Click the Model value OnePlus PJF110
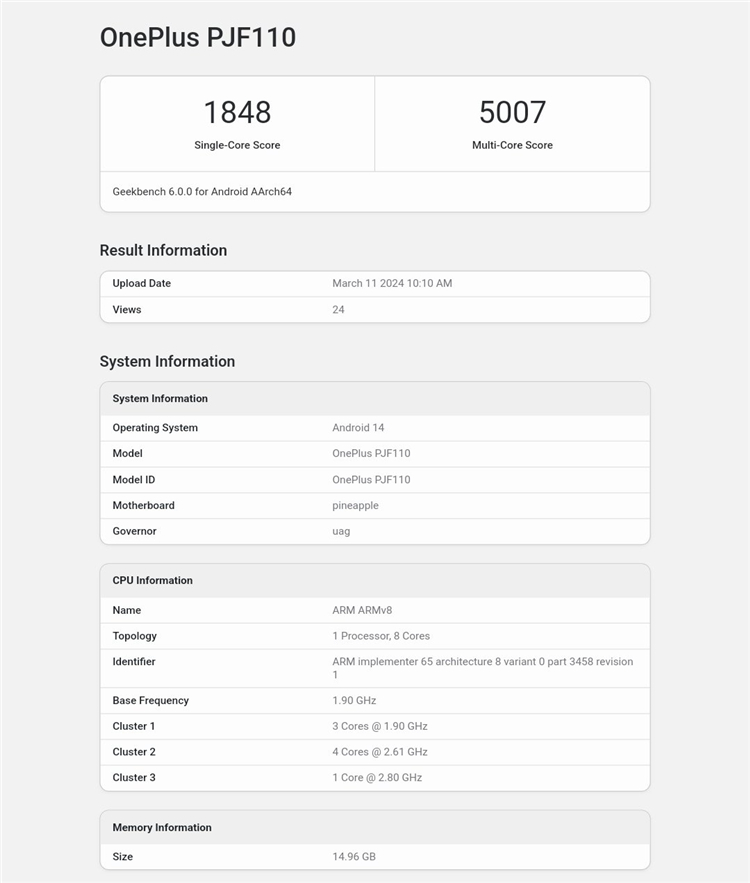 coord(371,453)
